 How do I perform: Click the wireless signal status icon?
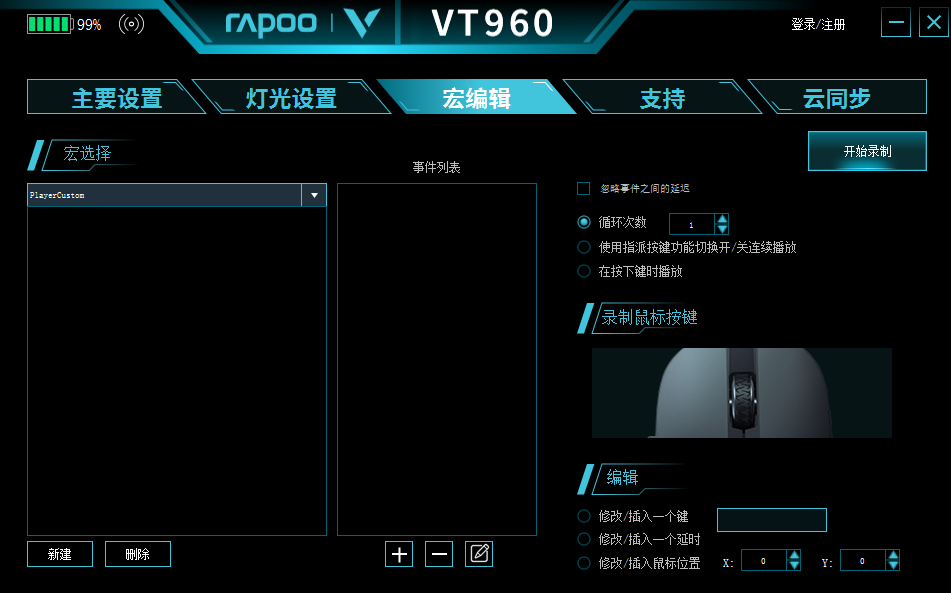click(131, 25)
